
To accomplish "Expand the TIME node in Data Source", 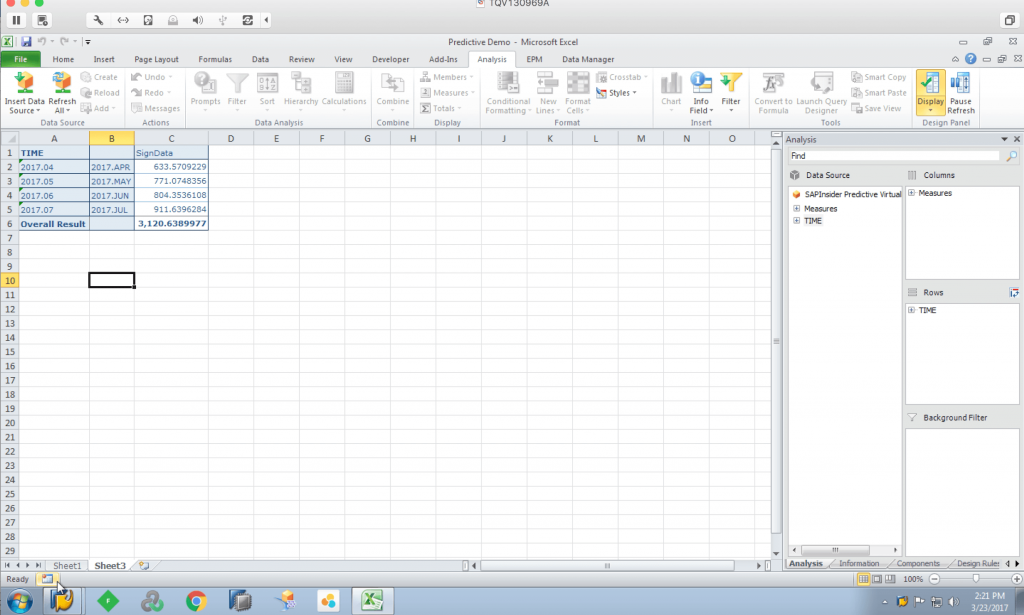I will [x=797, y=221].
